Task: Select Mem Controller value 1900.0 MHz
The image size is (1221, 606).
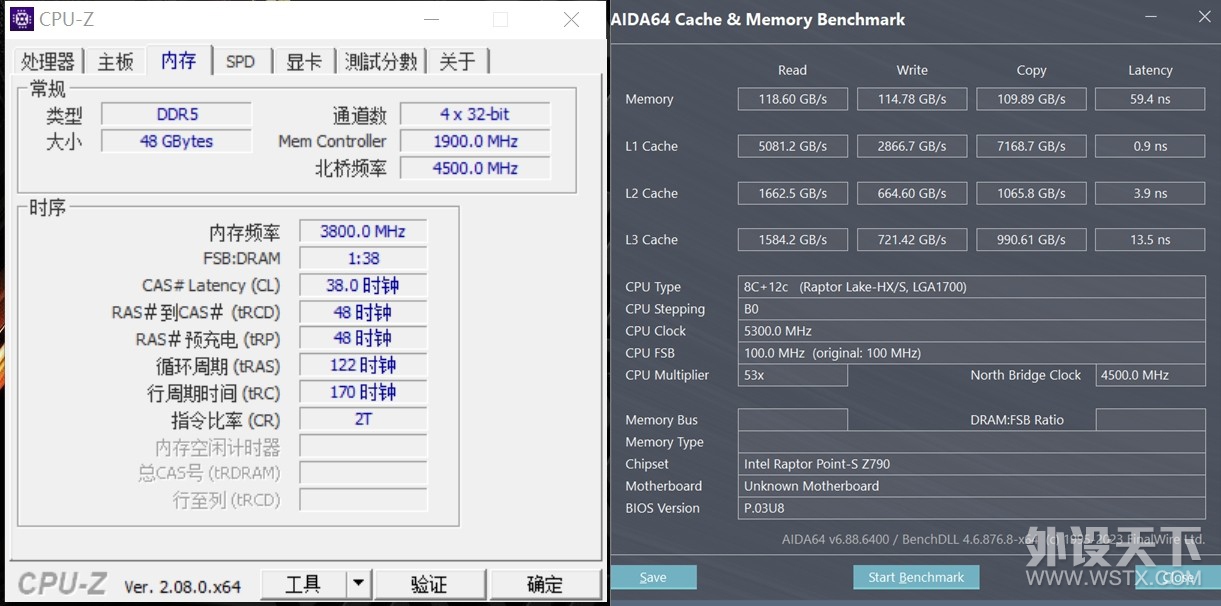Action: (475, 141)
